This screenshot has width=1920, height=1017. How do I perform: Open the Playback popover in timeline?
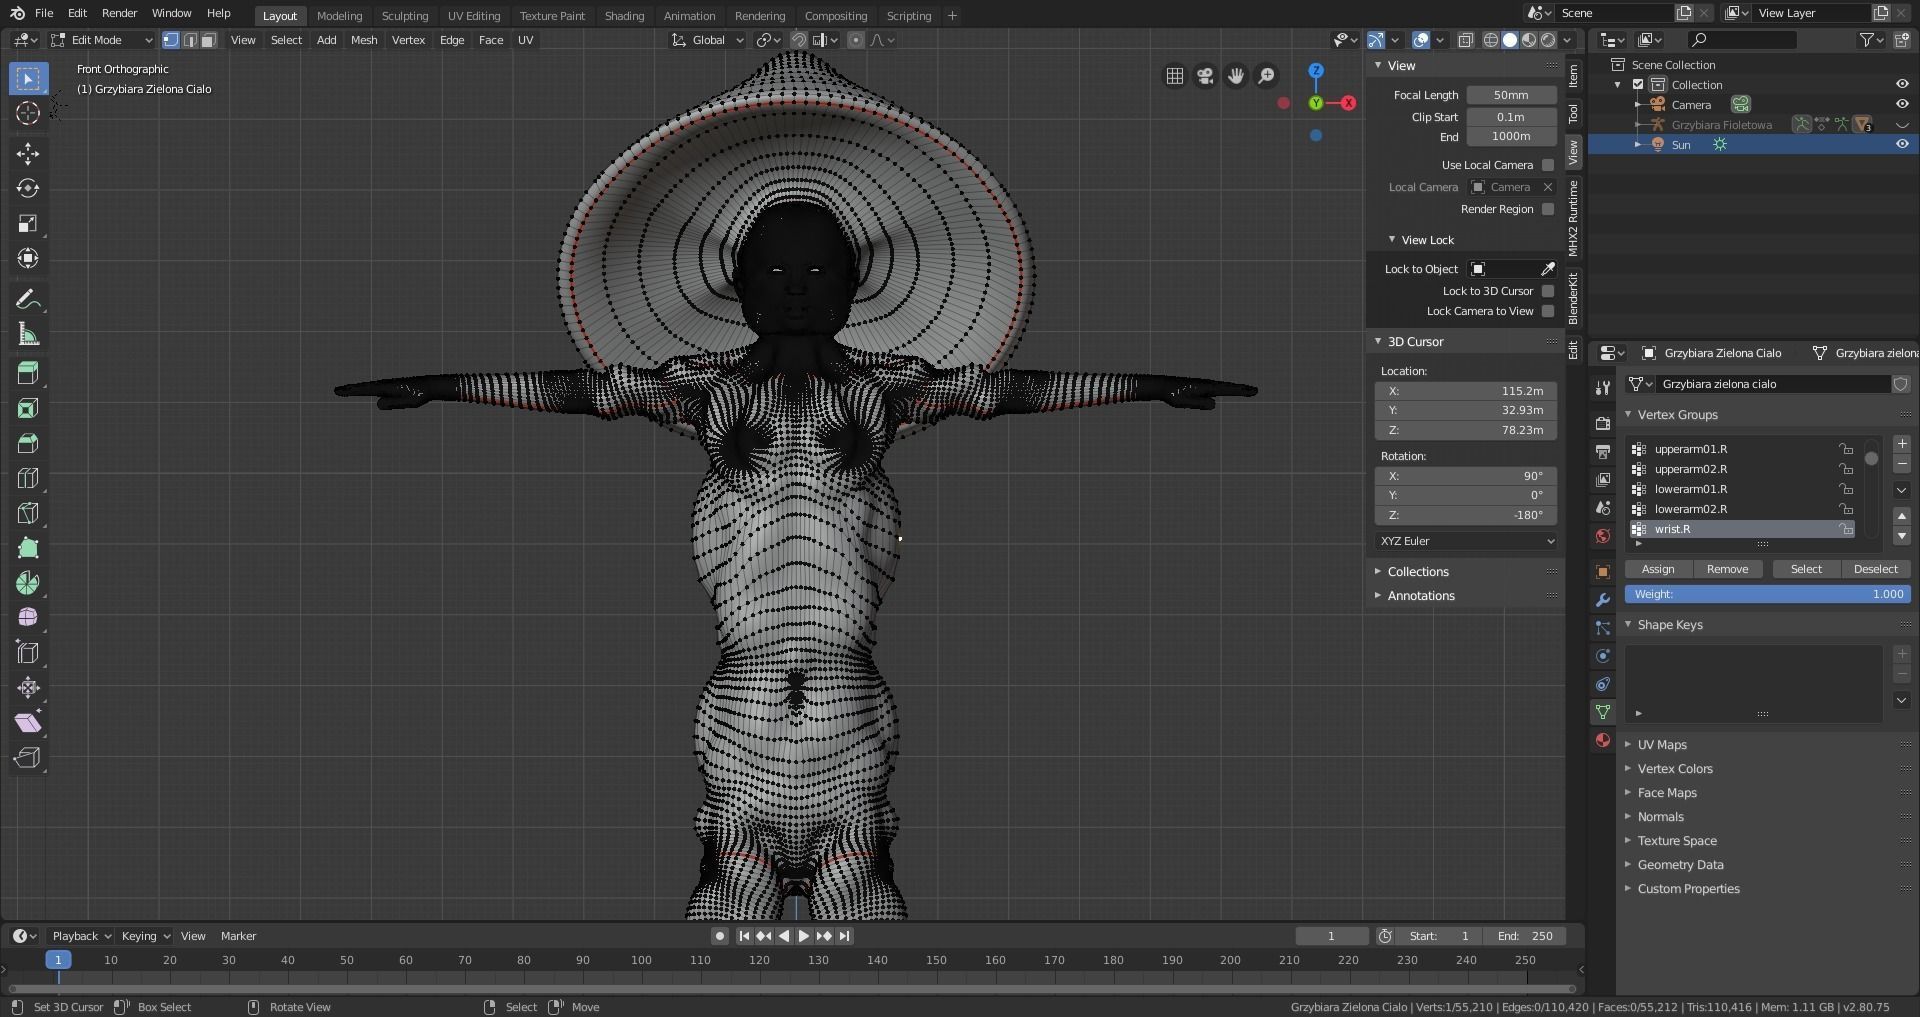click(x=81, y=936)
